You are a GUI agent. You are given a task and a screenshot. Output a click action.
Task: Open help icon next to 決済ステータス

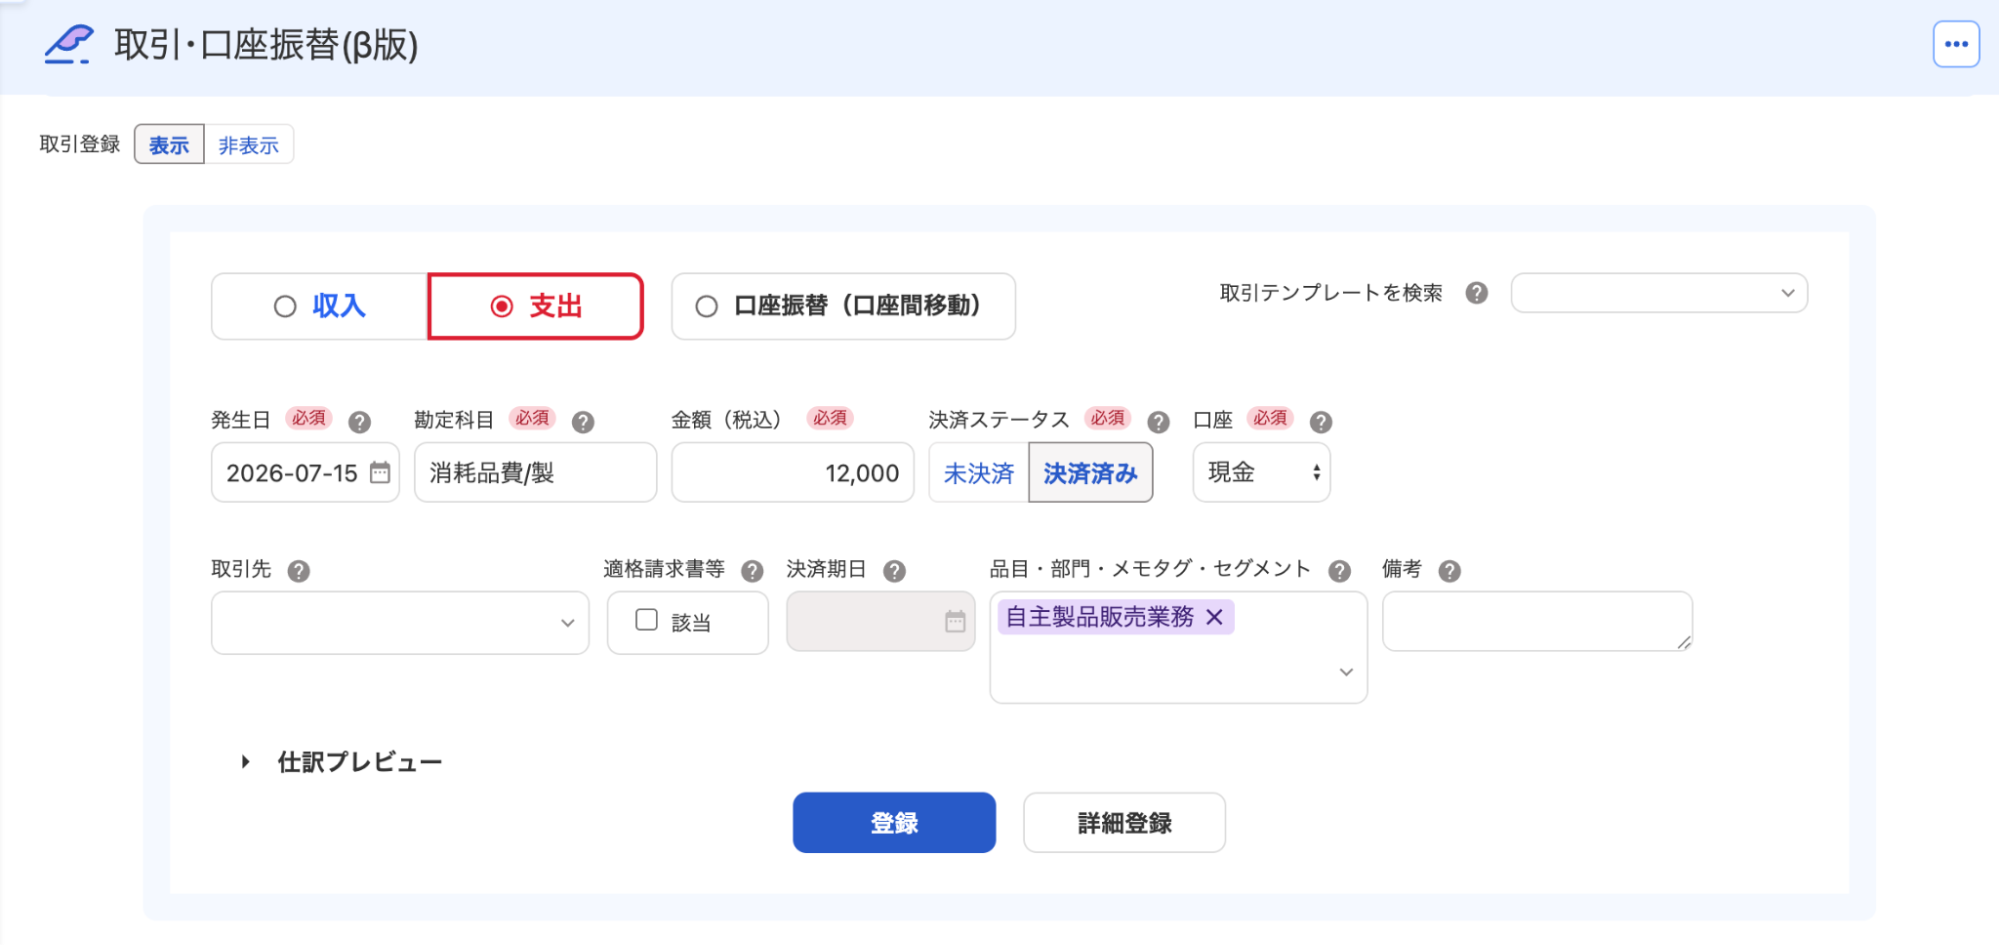[1158, 422]
